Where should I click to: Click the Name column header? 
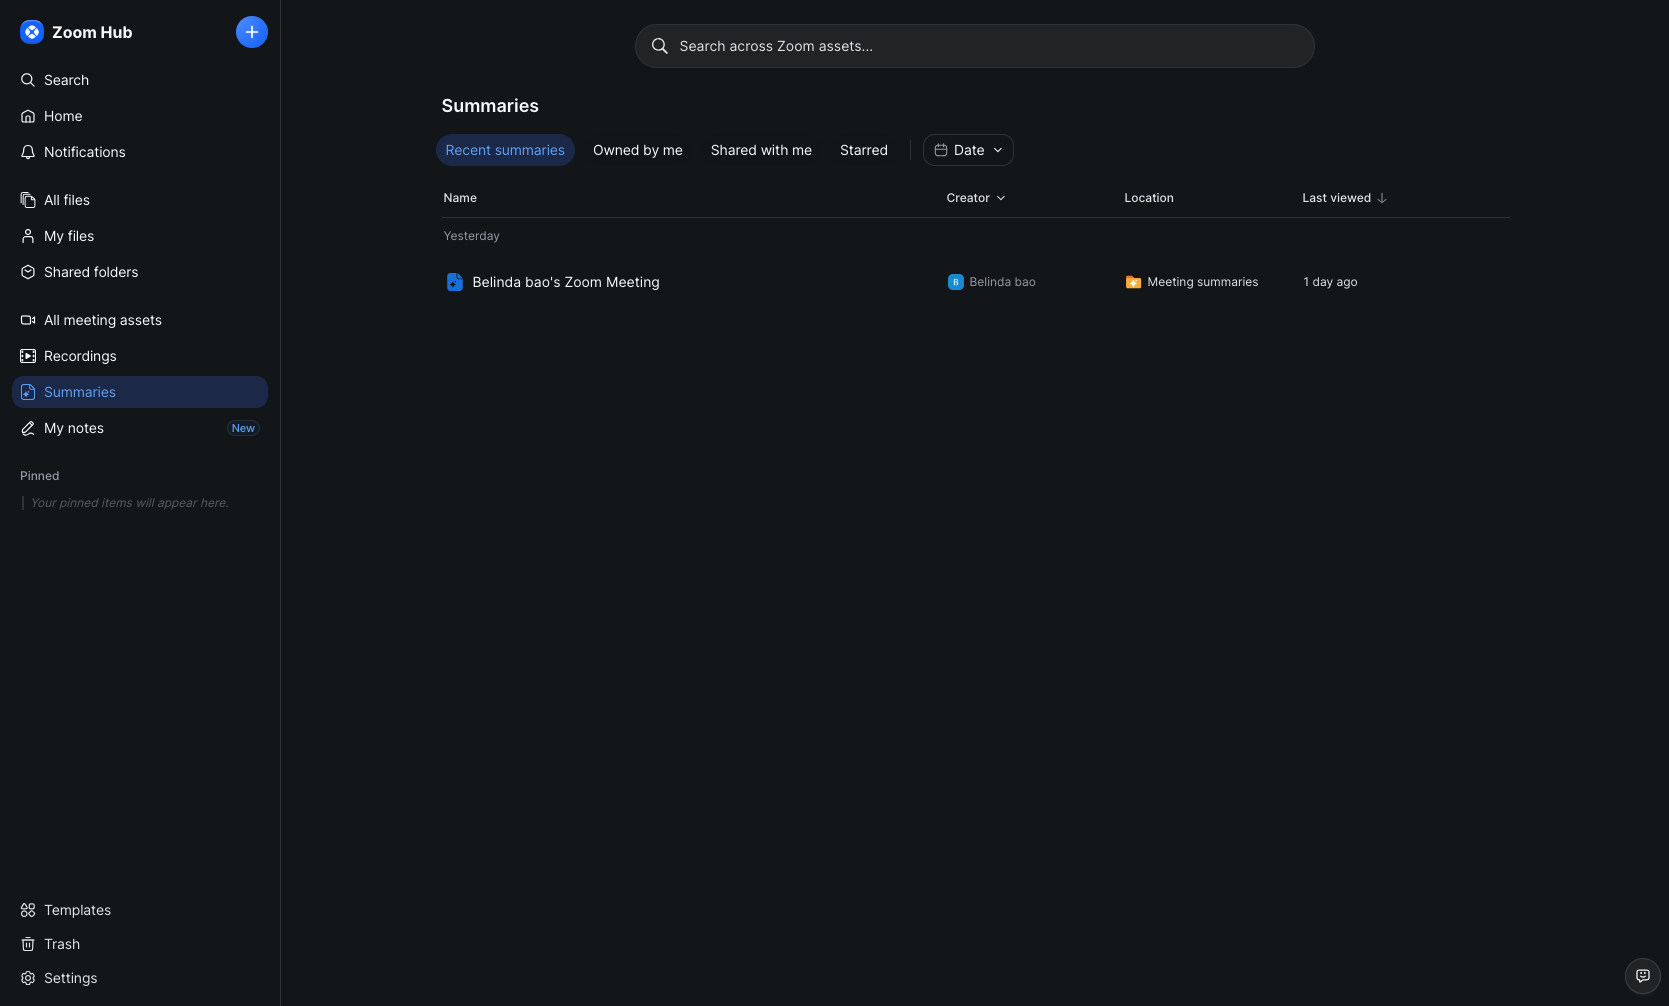click(x=460, y=198)
